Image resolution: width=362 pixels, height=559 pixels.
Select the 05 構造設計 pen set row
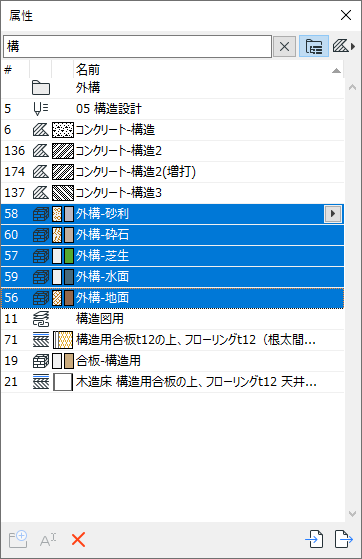(173, 109)
